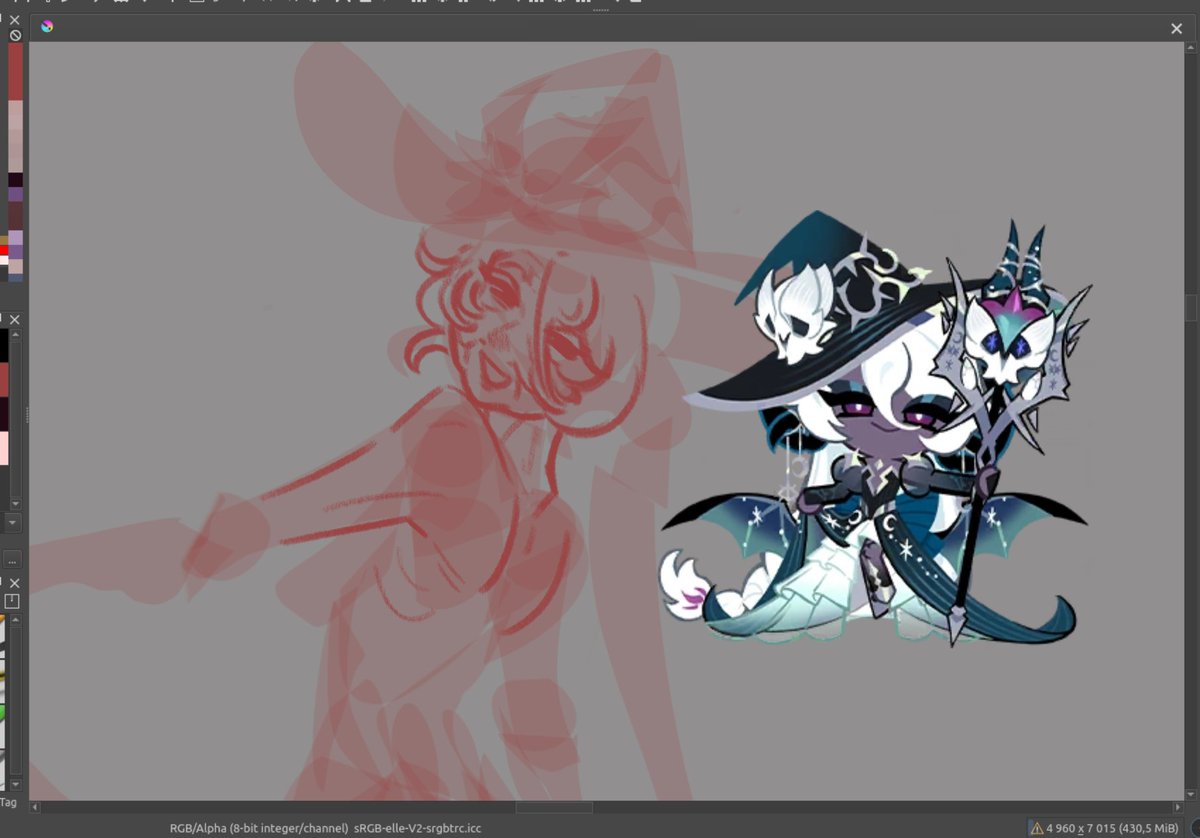Image resolution: width=1200 pixels, height=838 pixels.
Task: Click the Tag label under brush presets
Action: tap(8, 802)
